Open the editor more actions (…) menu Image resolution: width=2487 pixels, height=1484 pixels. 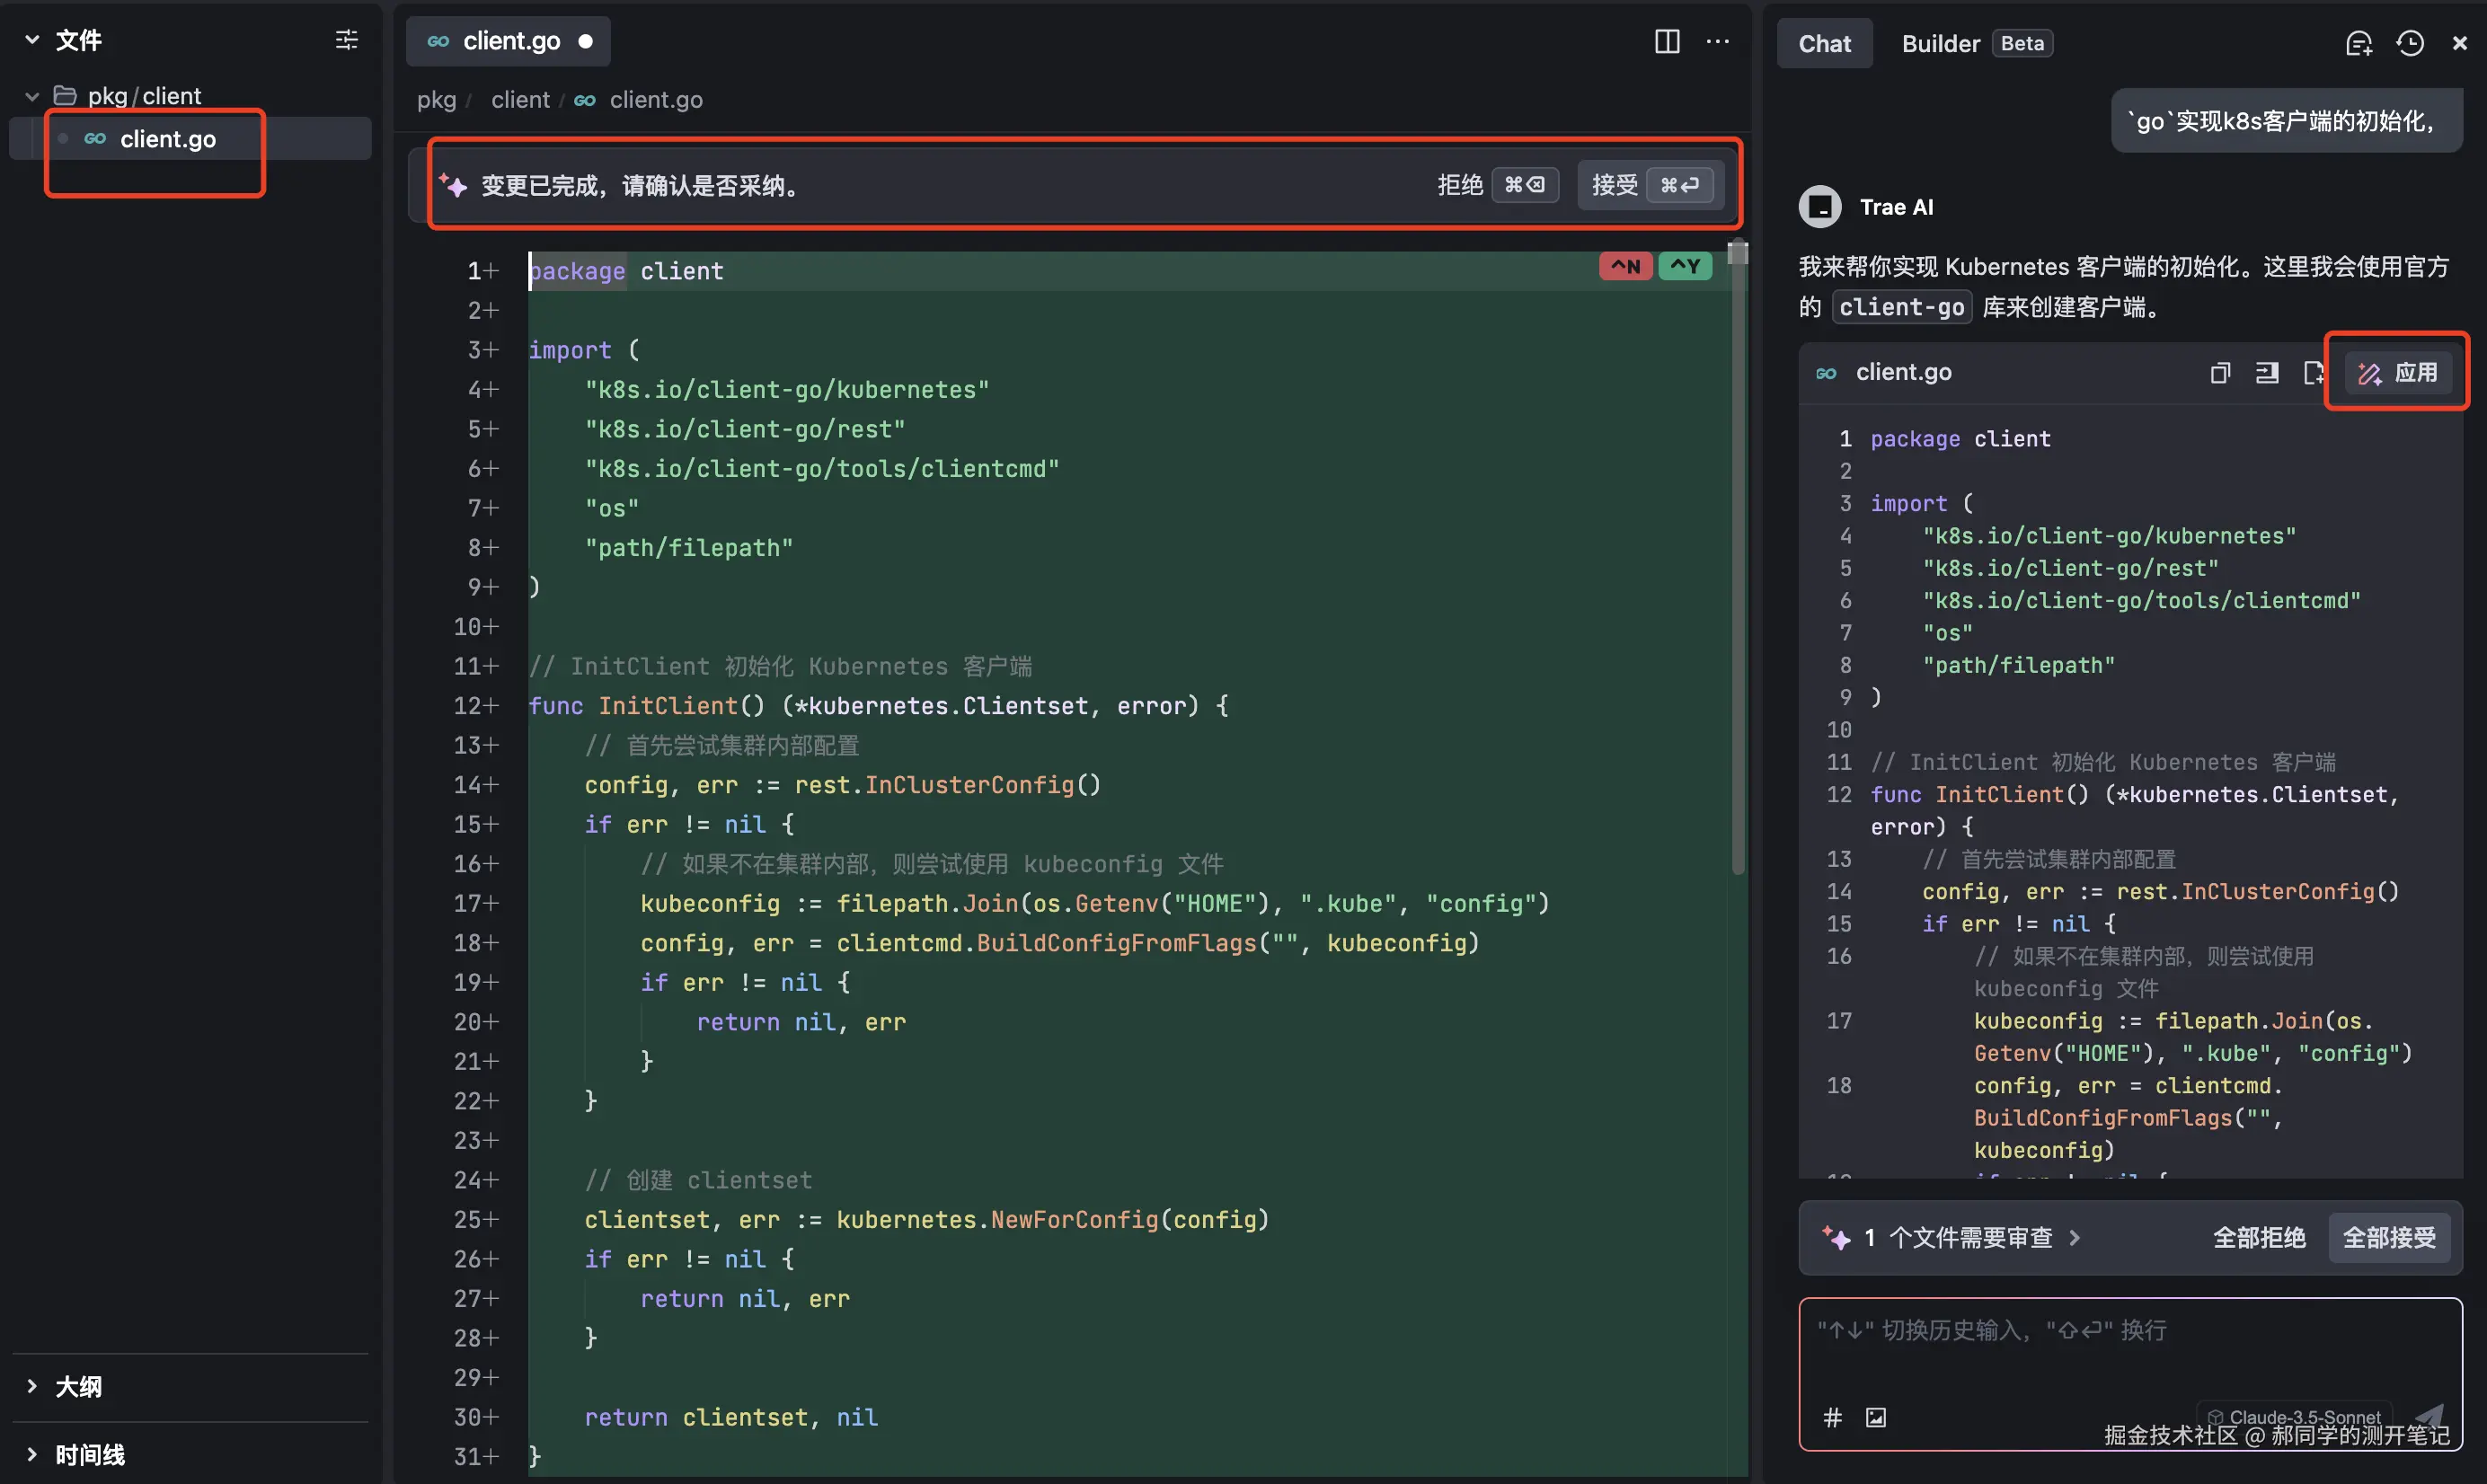1717,41
